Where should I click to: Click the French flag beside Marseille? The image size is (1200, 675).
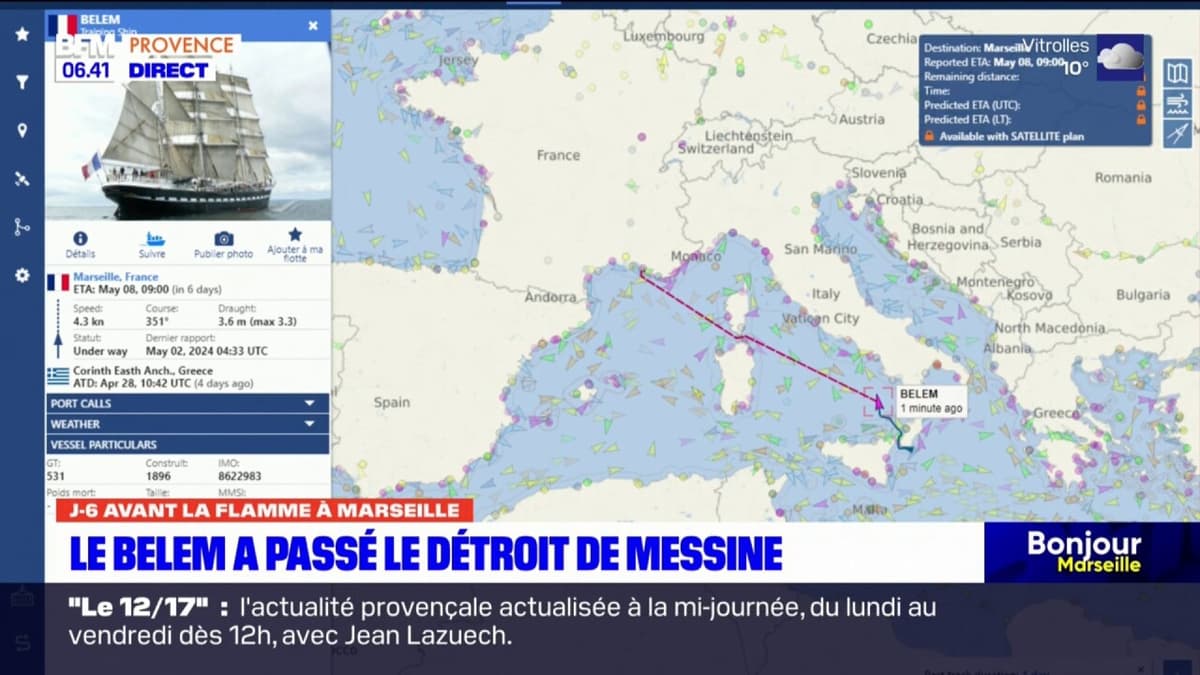tap(58, 282)
